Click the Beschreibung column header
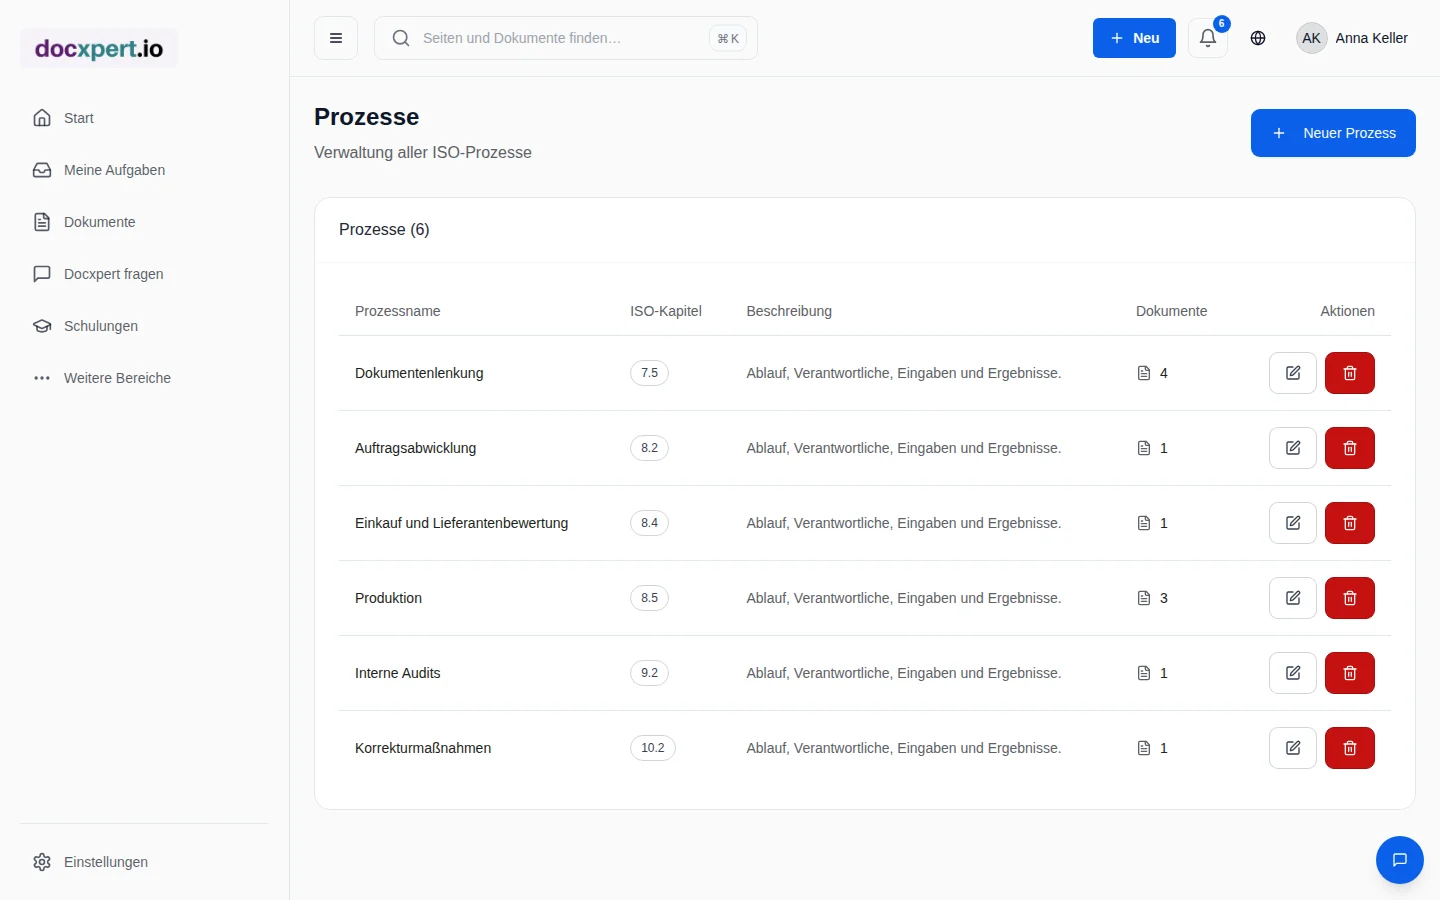 tap(789, 311)
